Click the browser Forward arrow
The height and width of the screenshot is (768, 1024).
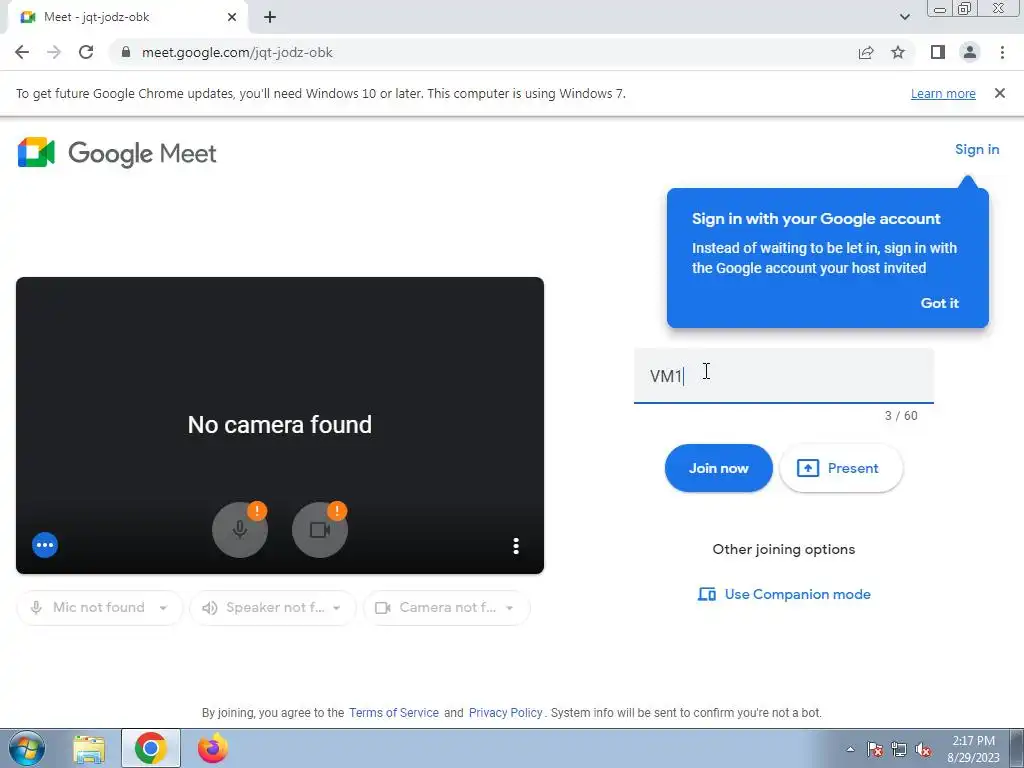point(54,52)
